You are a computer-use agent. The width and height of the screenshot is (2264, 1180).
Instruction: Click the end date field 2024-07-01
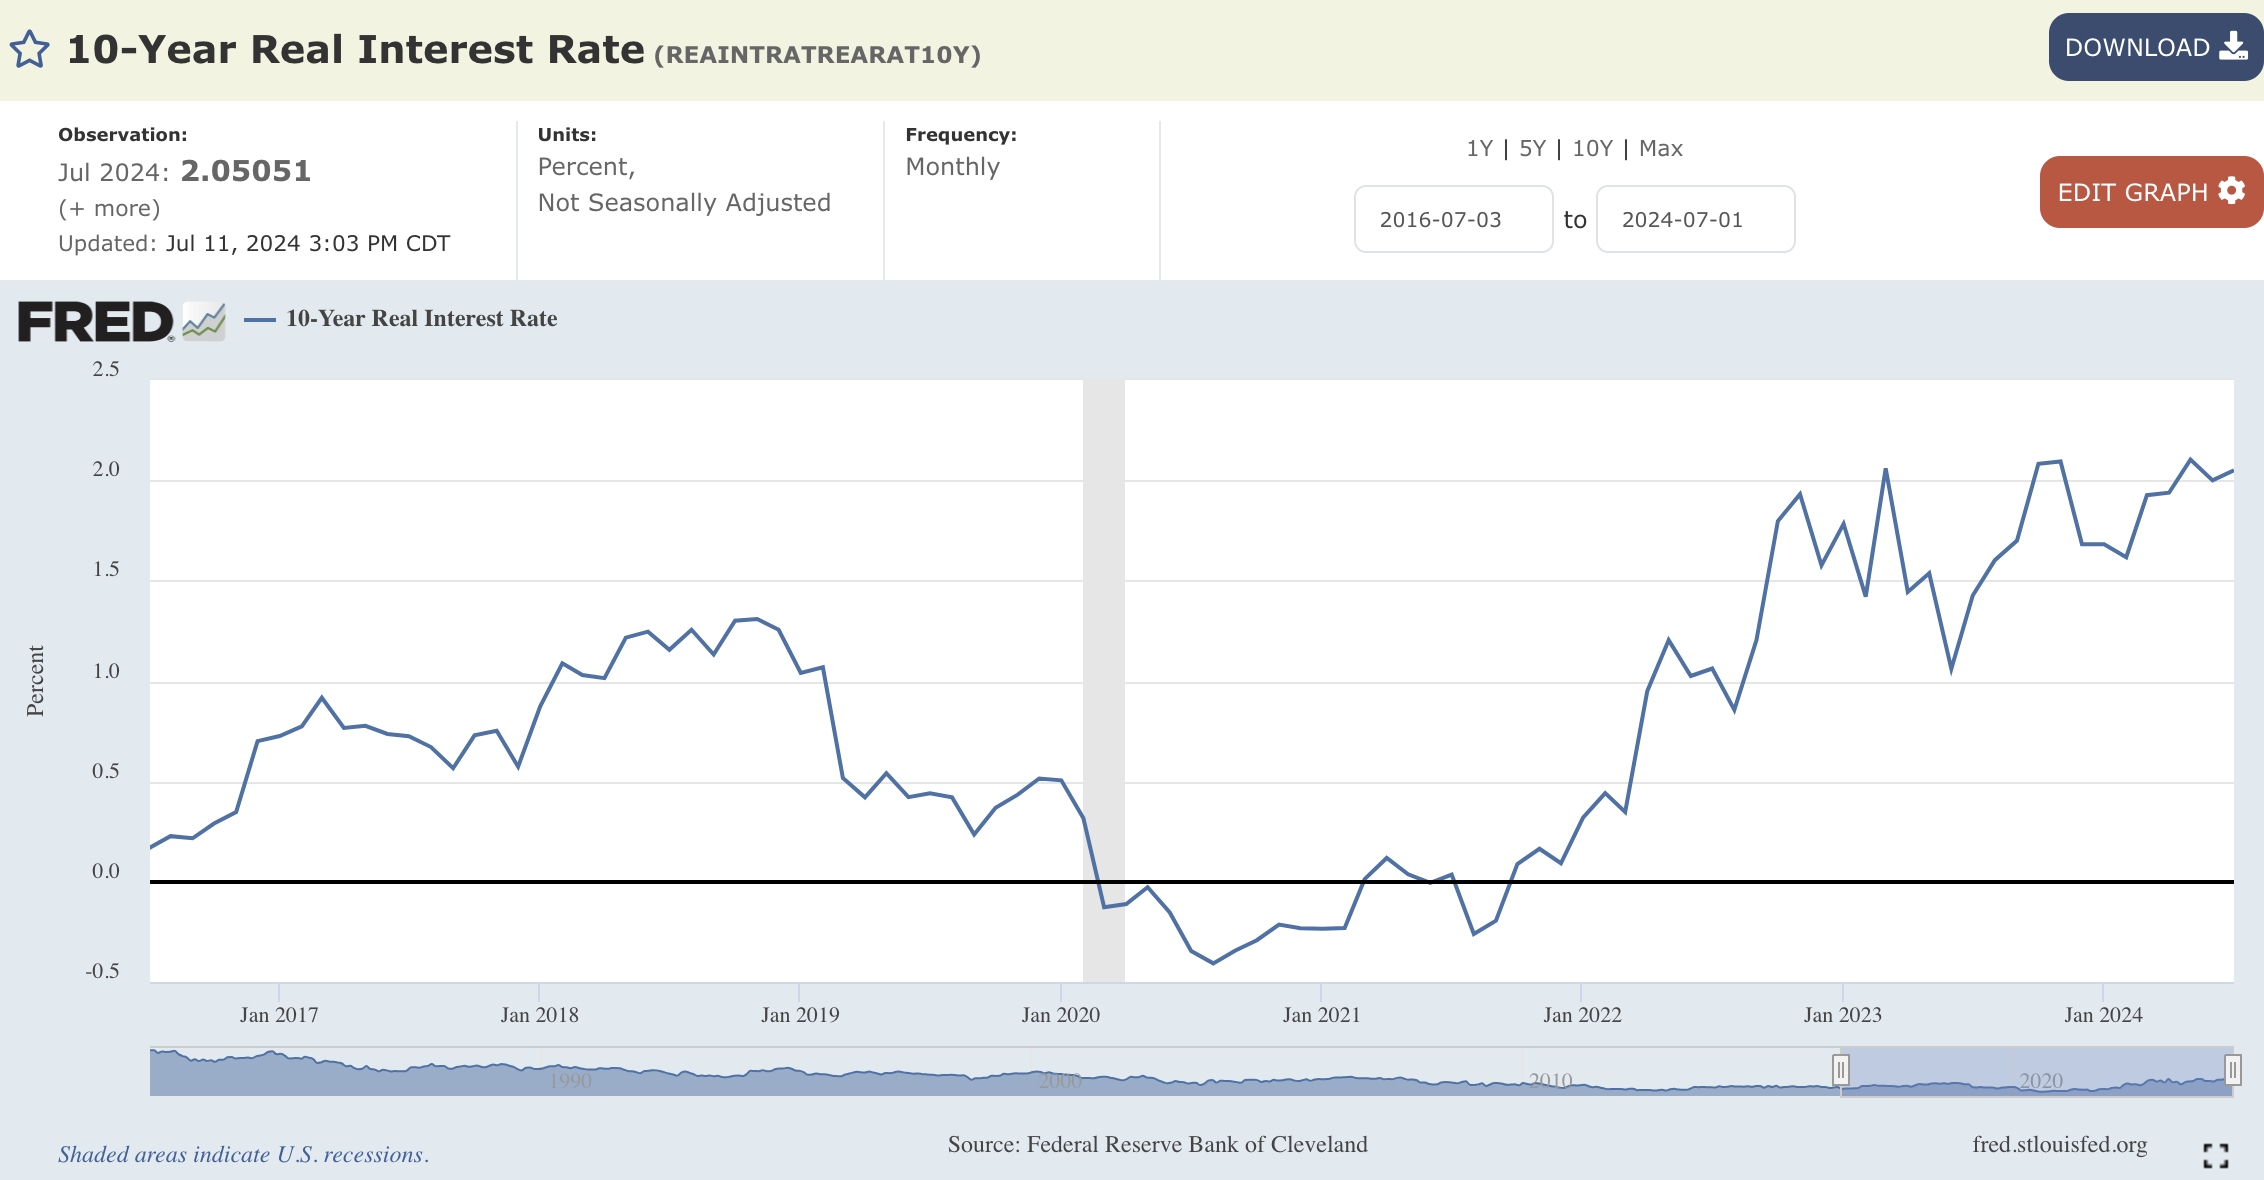(x=1694, y=219)
